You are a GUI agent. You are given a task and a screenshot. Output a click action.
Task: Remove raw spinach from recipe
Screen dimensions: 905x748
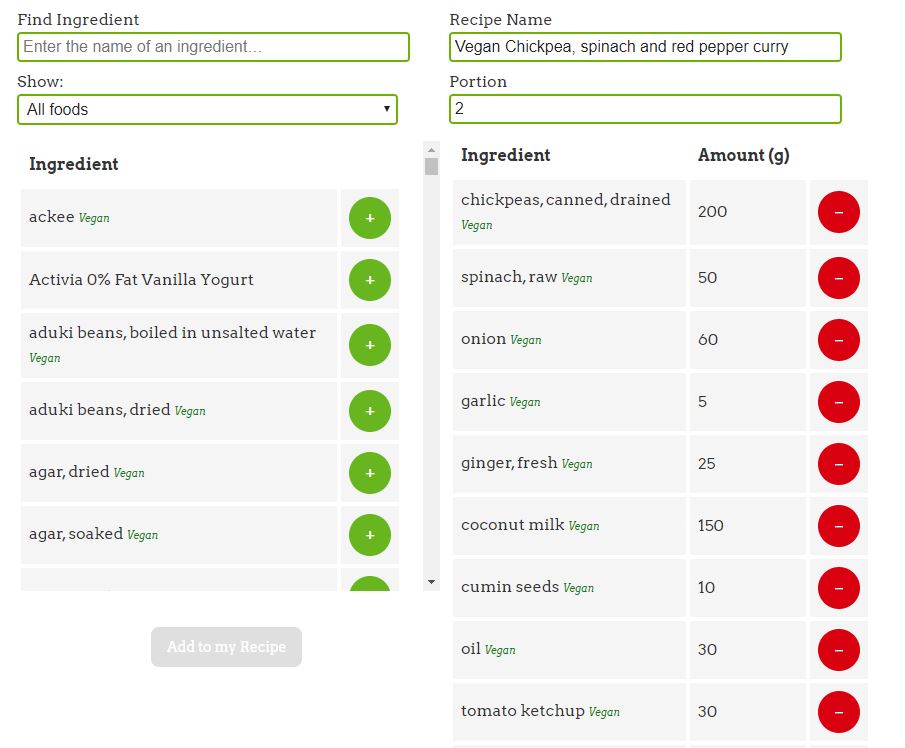[x=838, y=278]
